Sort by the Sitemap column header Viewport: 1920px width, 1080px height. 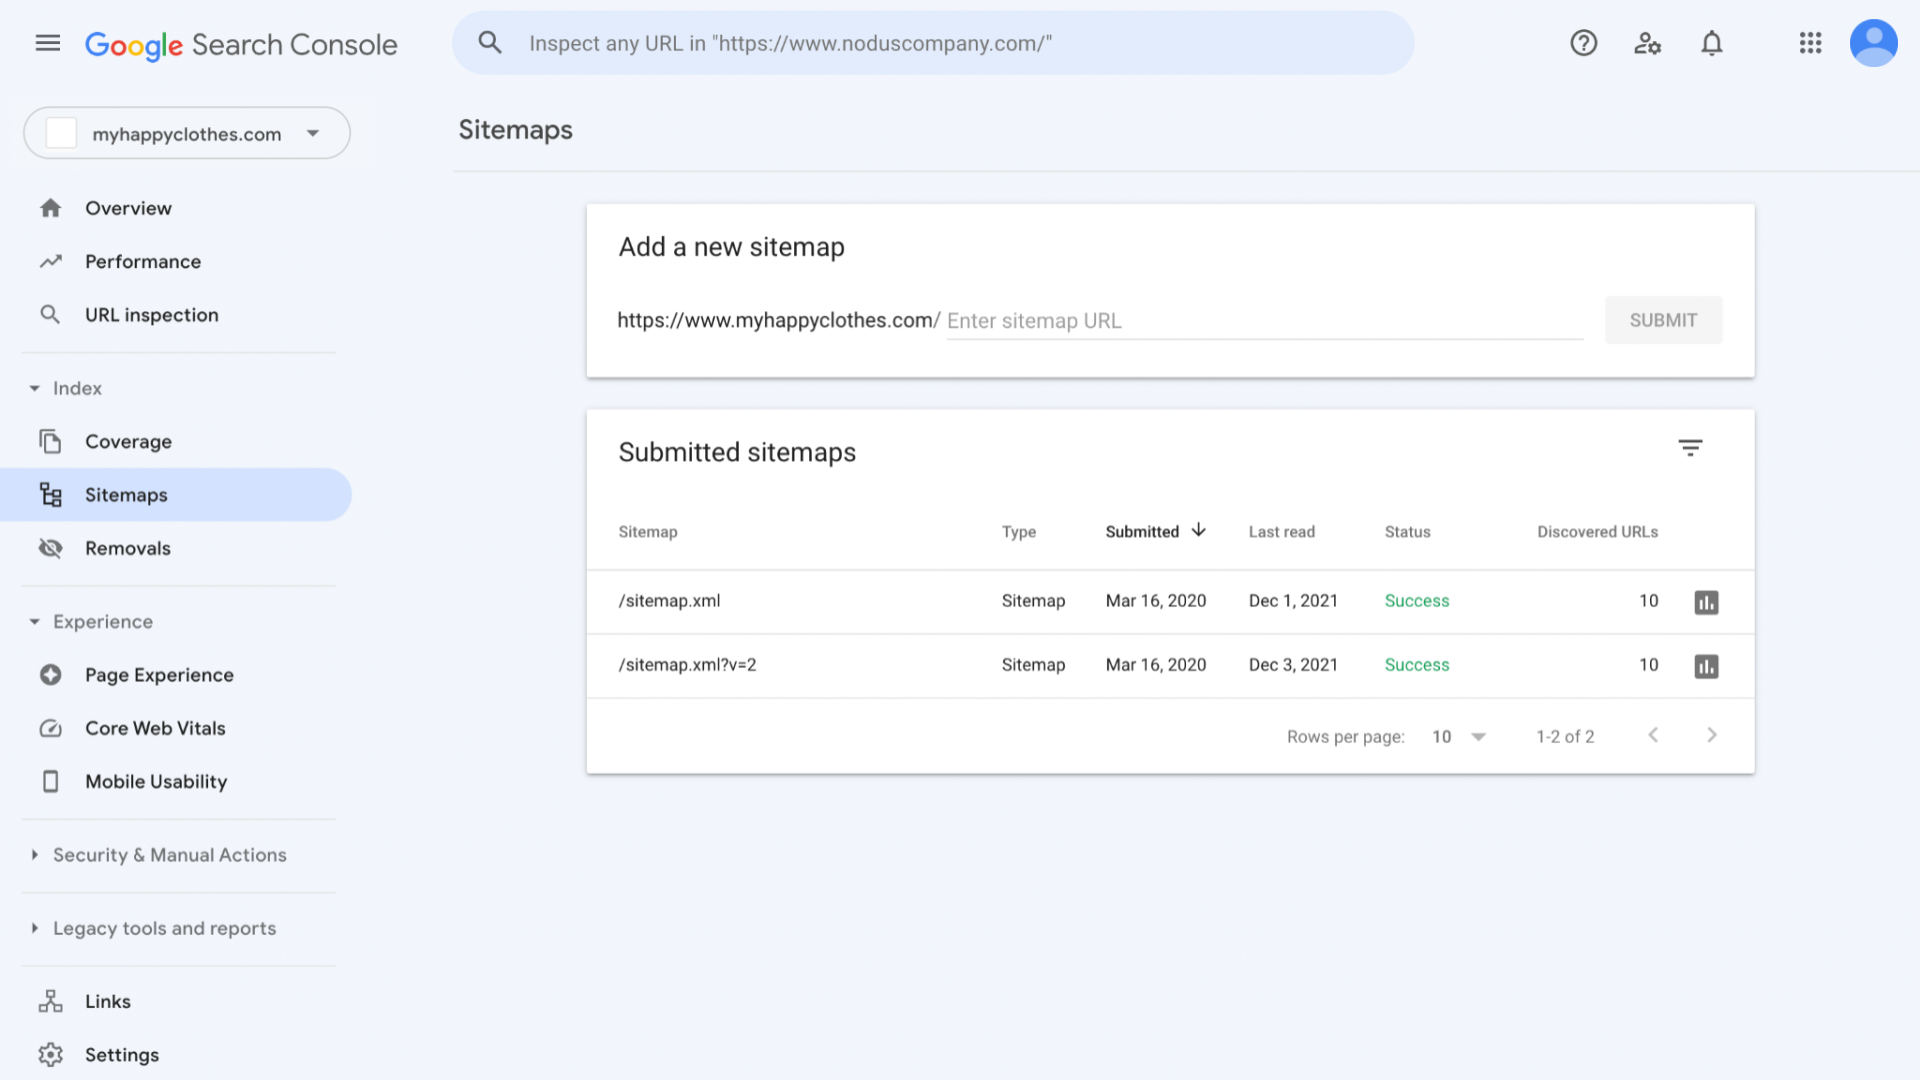tap(647, 532)
